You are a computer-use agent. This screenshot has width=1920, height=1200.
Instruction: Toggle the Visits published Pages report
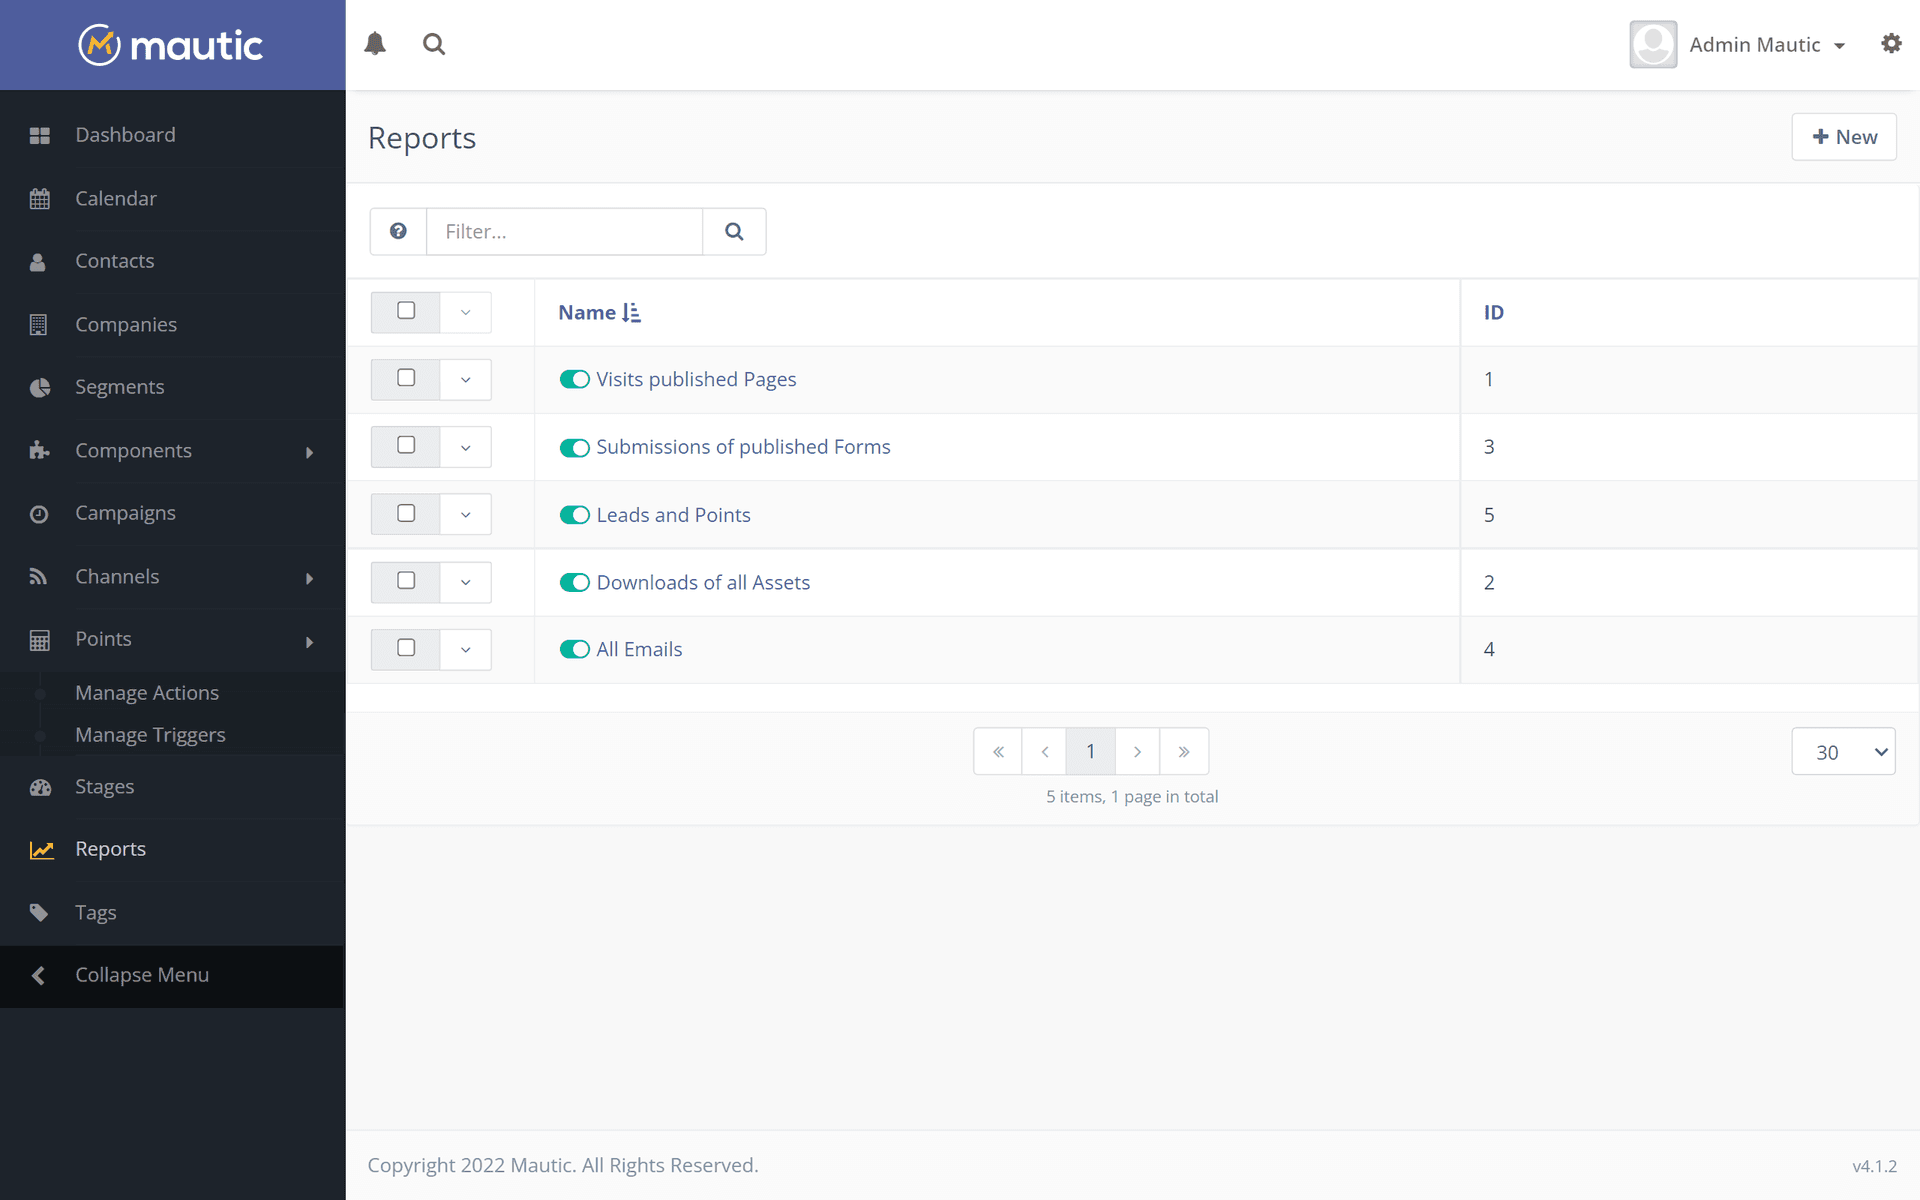pos(574,379)
